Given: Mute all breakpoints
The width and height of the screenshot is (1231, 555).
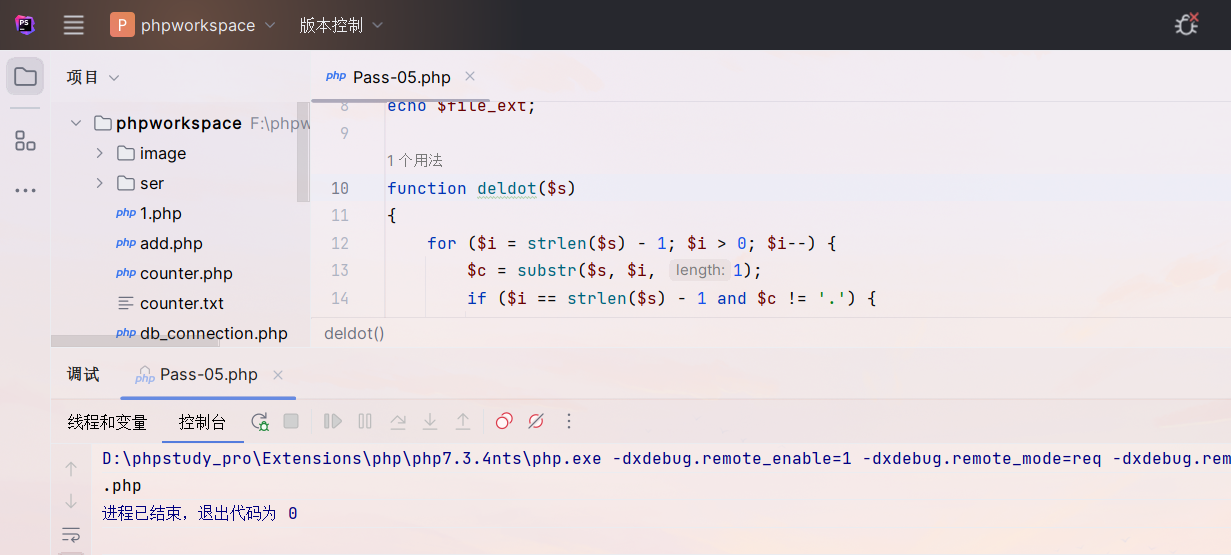Looking at the screenshot, I should pos(536,422).
